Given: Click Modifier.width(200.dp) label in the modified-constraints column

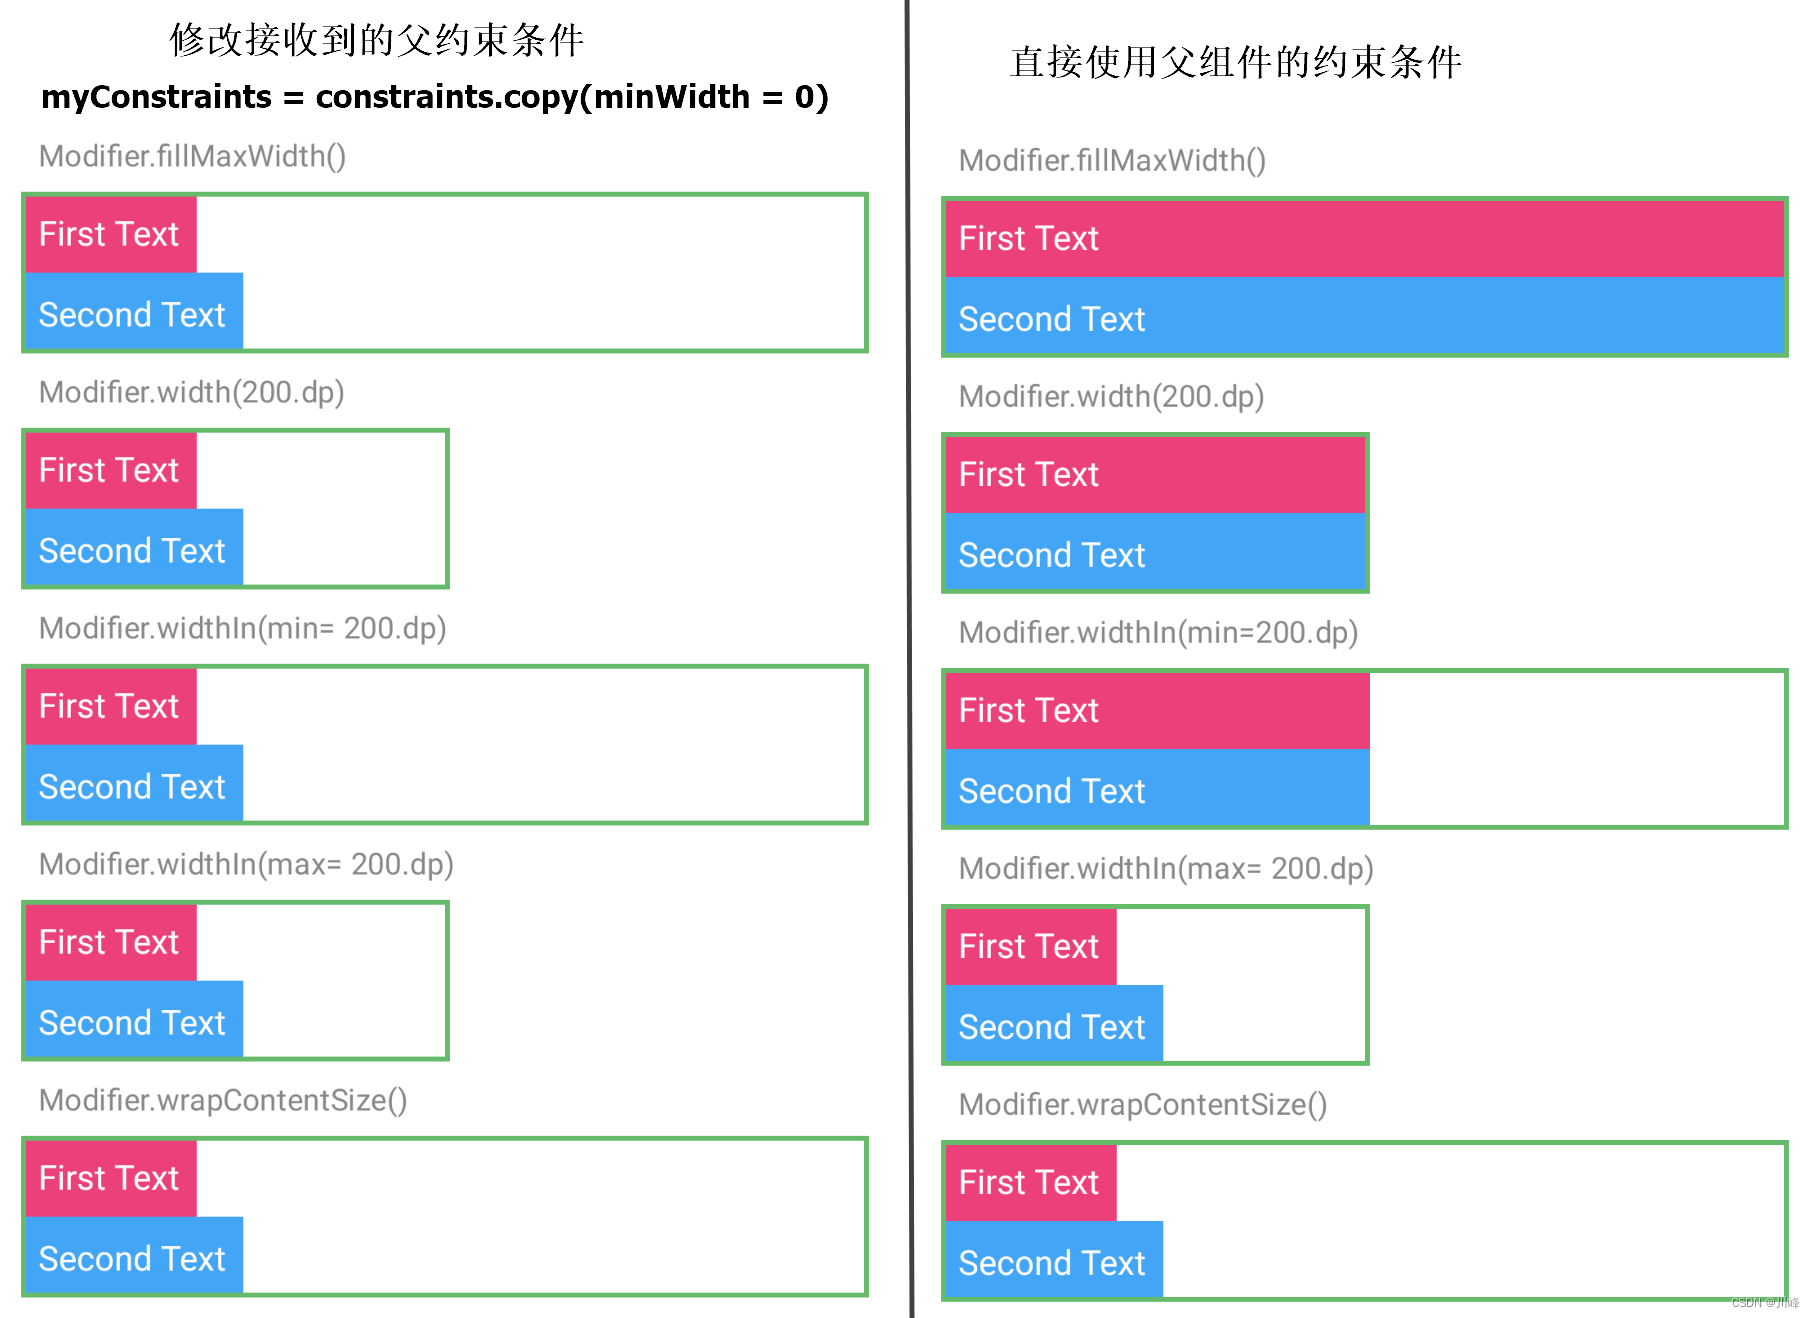Looking at the screenshot, I should 191,392.
